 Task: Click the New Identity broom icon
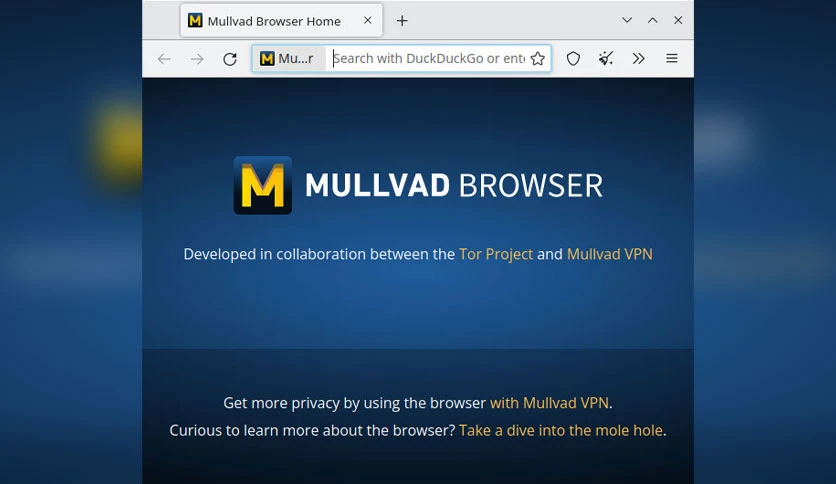click(606, 59)
